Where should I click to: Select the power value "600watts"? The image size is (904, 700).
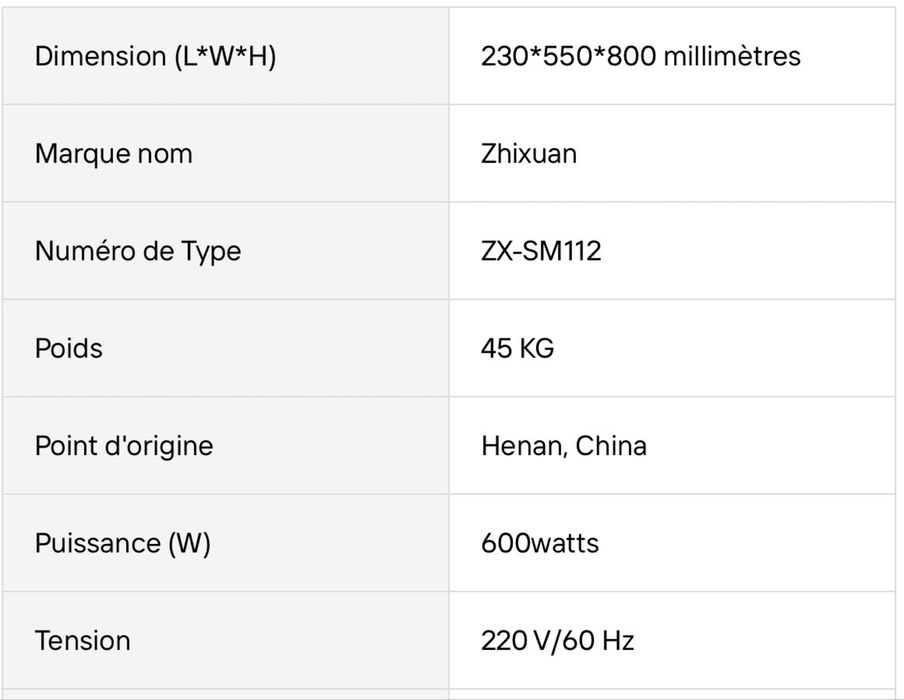tap(540, 543)
